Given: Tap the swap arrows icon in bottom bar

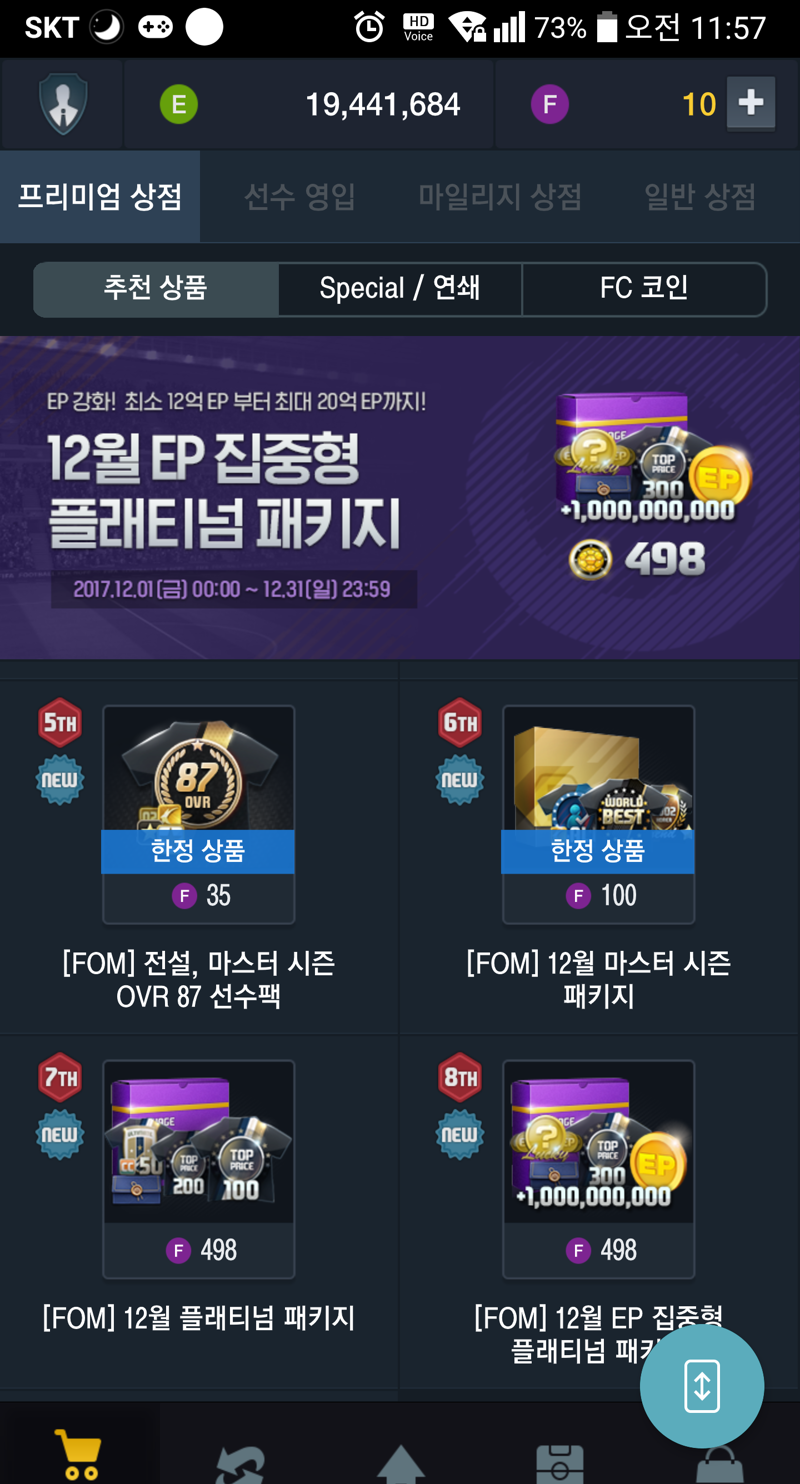Looking at the screenshot, I should tap(240, 1462).
